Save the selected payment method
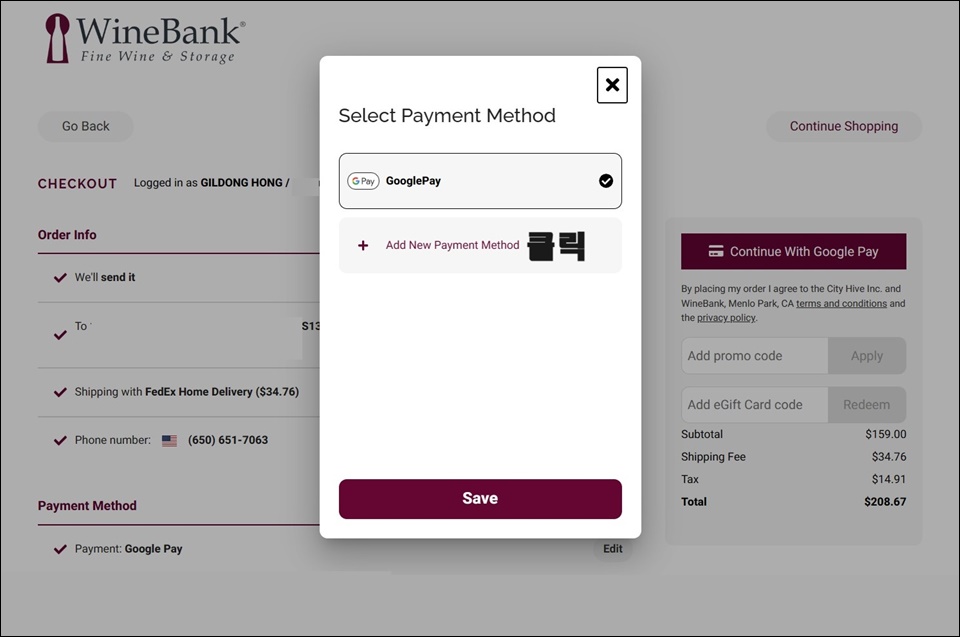The height and width of the screenshot is (637, 960). point(480,499)
